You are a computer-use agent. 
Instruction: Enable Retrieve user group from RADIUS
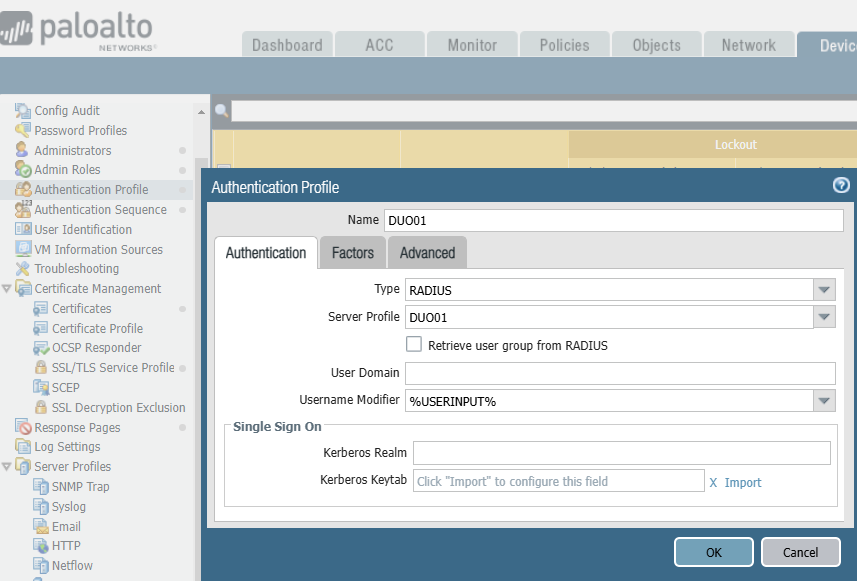click(x=414, y=344)
